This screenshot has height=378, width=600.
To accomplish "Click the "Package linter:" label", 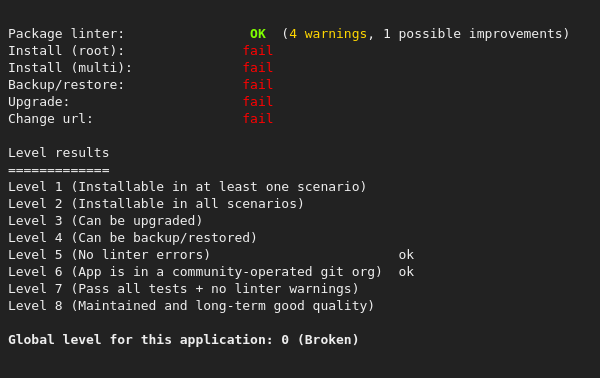I will [x=66, y=34].
